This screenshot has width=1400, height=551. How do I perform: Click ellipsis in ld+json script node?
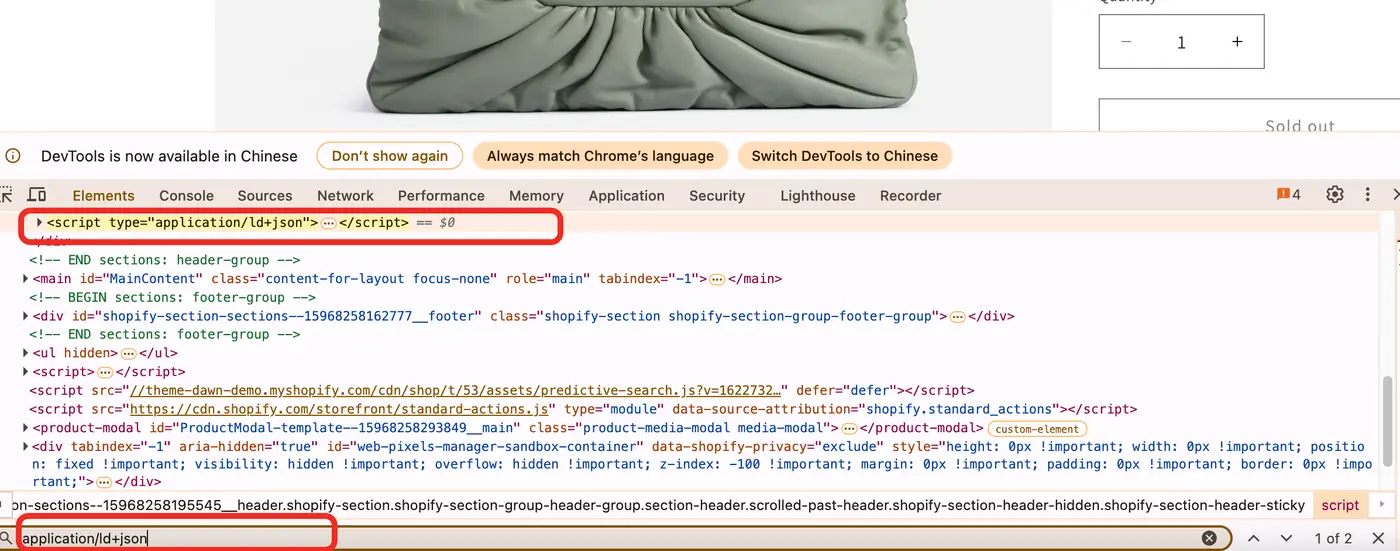pyautogui.click(x=329, y=223)
